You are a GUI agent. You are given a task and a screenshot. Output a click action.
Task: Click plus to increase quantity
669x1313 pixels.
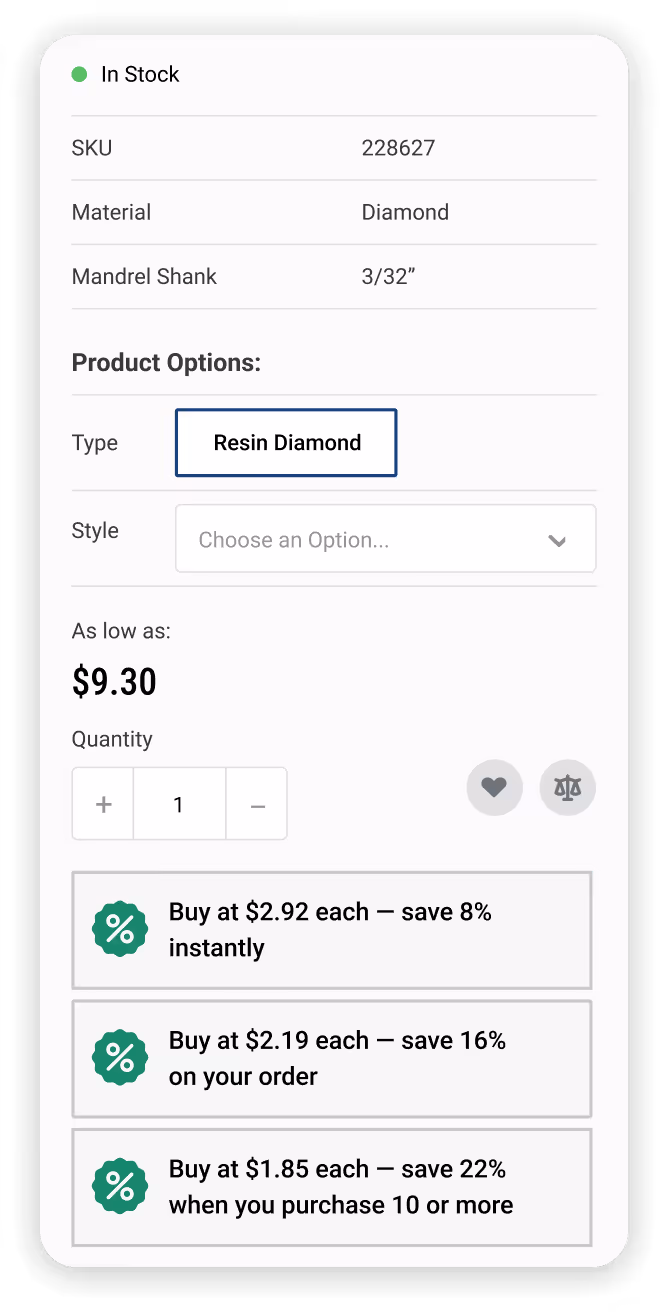pyautogui.click(x=102, y=803)
